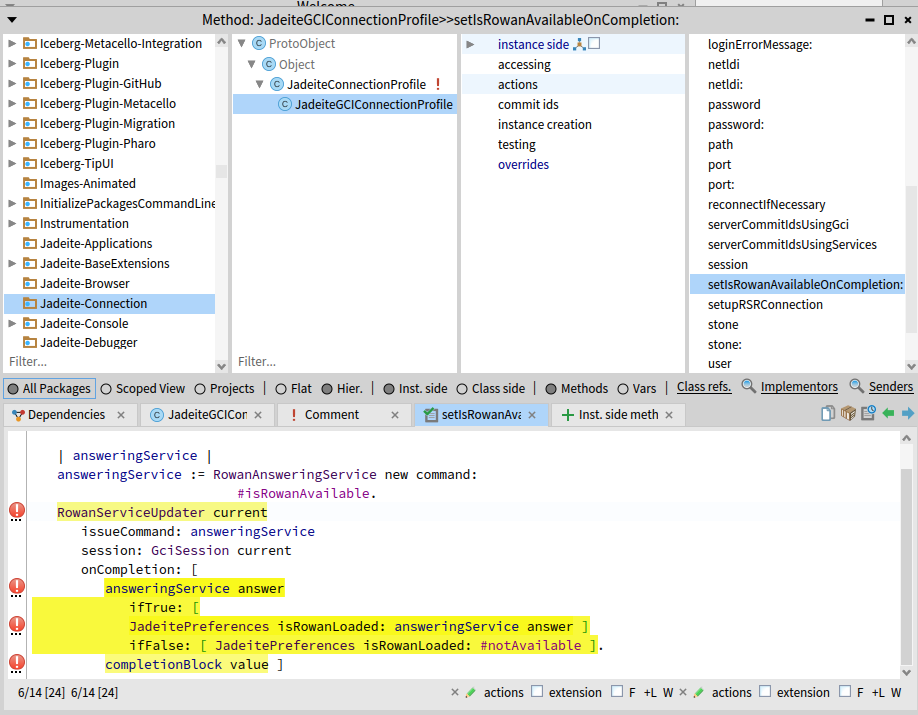Switch to the Dependencies tab
This screenshot has width=918, height=715.
[x=66, y=415]
